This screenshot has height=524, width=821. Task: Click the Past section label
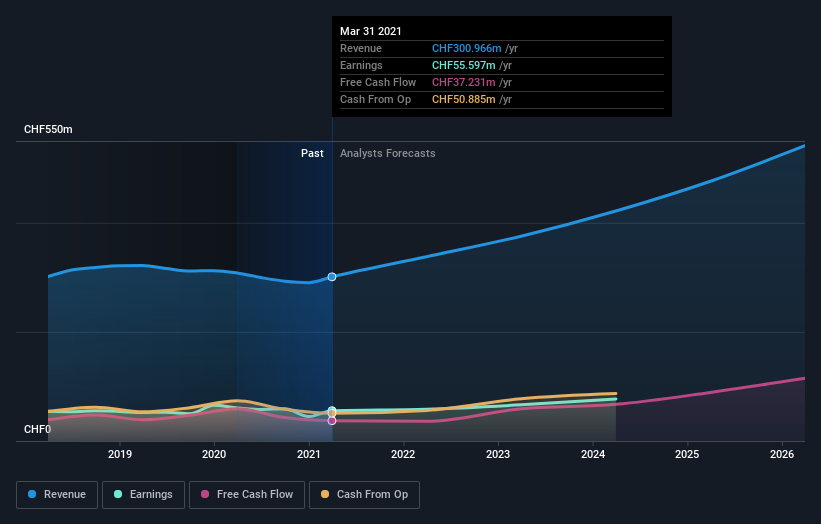click(312, 153)
